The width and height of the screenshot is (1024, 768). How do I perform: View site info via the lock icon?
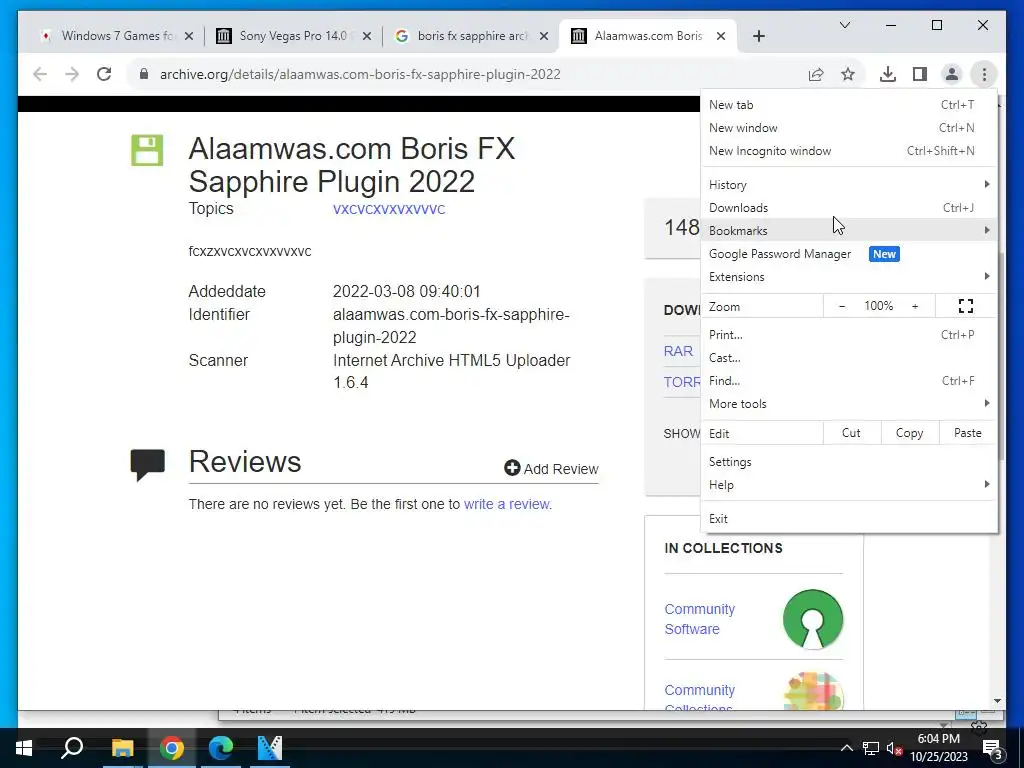click(x=144, y=74)
